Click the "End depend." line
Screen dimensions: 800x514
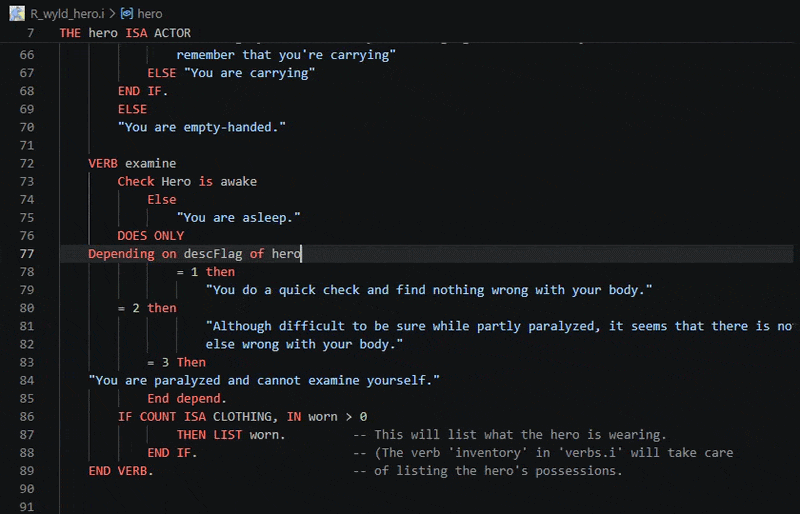(x=187, y=398)
